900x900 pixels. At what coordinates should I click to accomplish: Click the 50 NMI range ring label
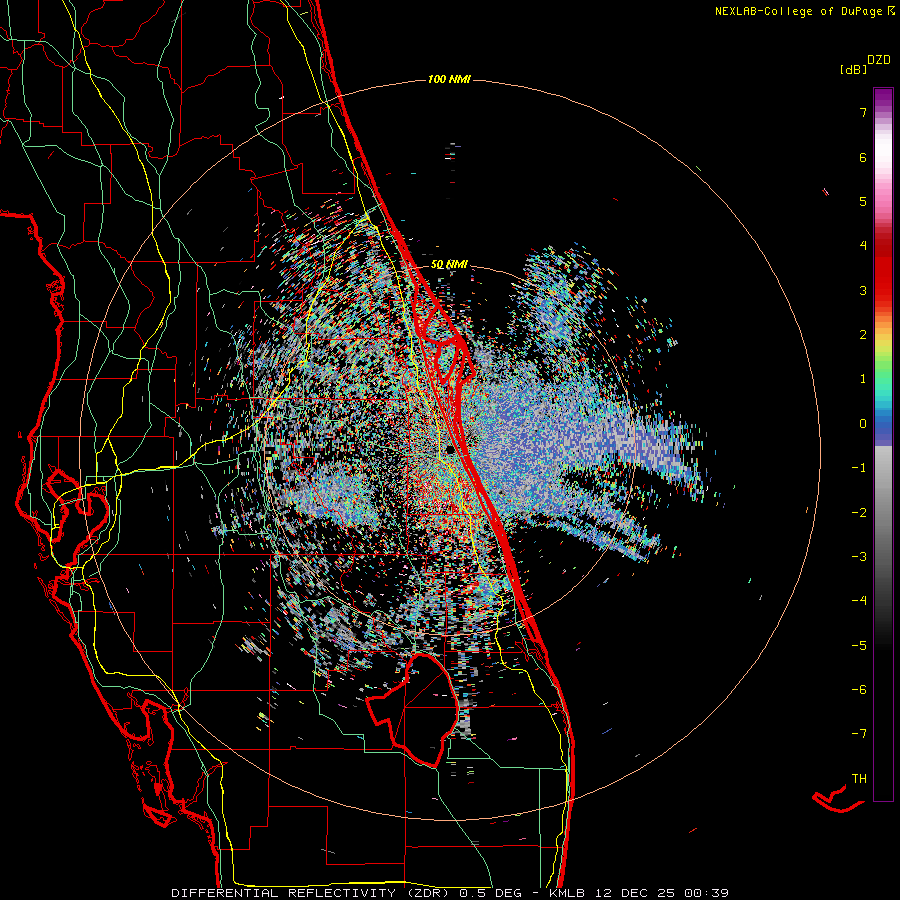[449, 265]
